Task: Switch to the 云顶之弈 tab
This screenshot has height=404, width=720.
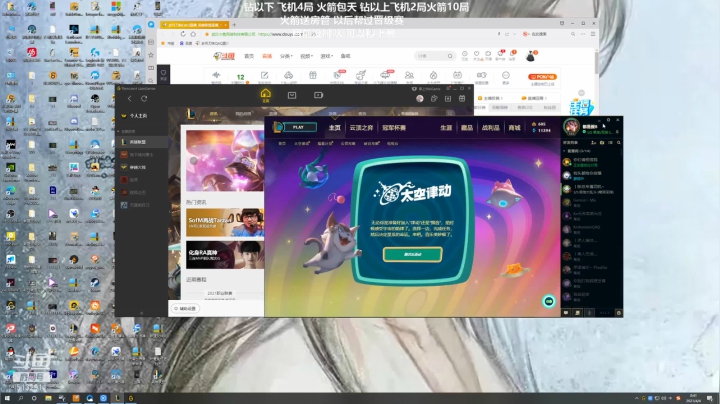Action: 361,128
